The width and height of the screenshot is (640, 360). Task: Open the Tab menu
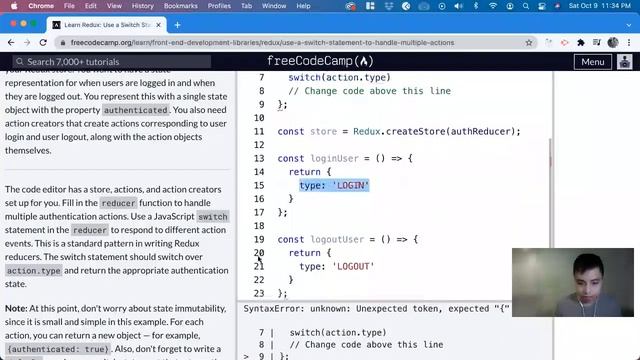tap(246, 6)
